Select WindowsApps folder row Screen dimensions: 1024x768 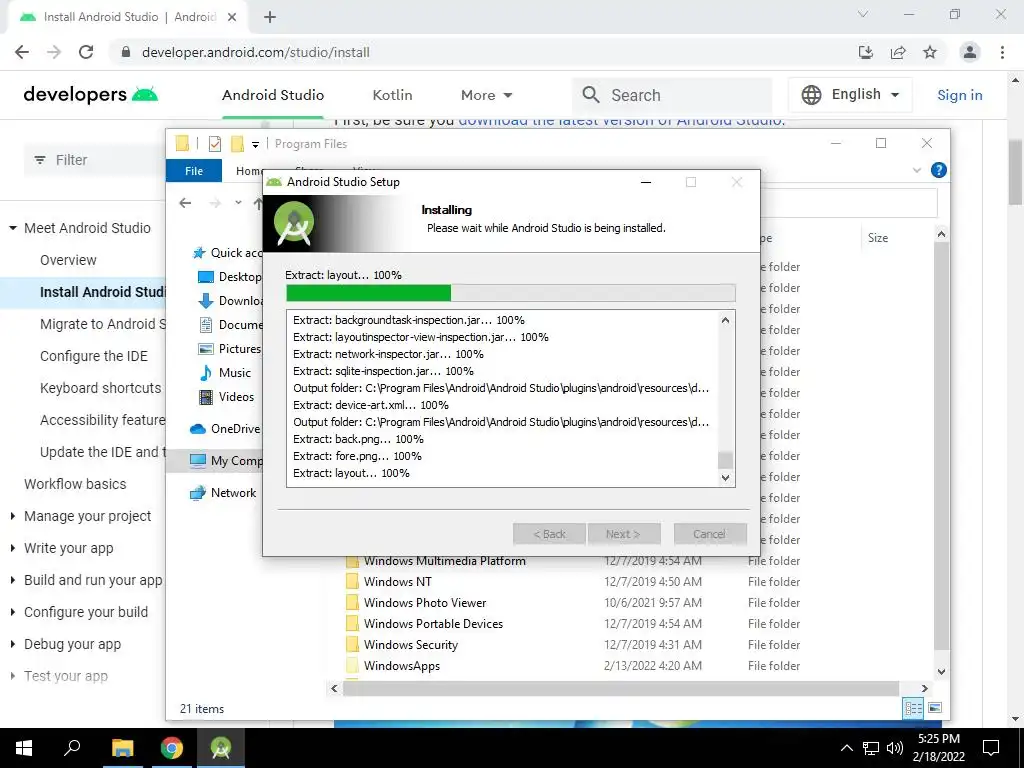click(x=402, y=666)
